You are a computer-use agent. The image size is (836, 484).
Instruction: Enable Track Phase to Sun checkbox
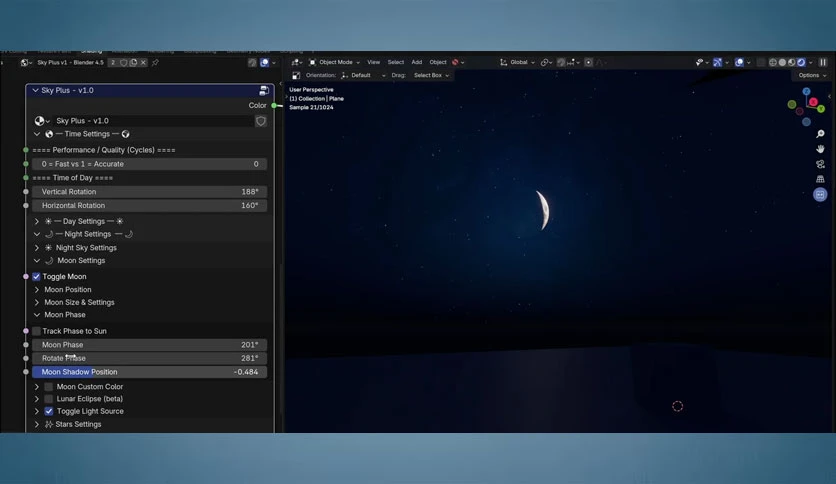point(36,331)
